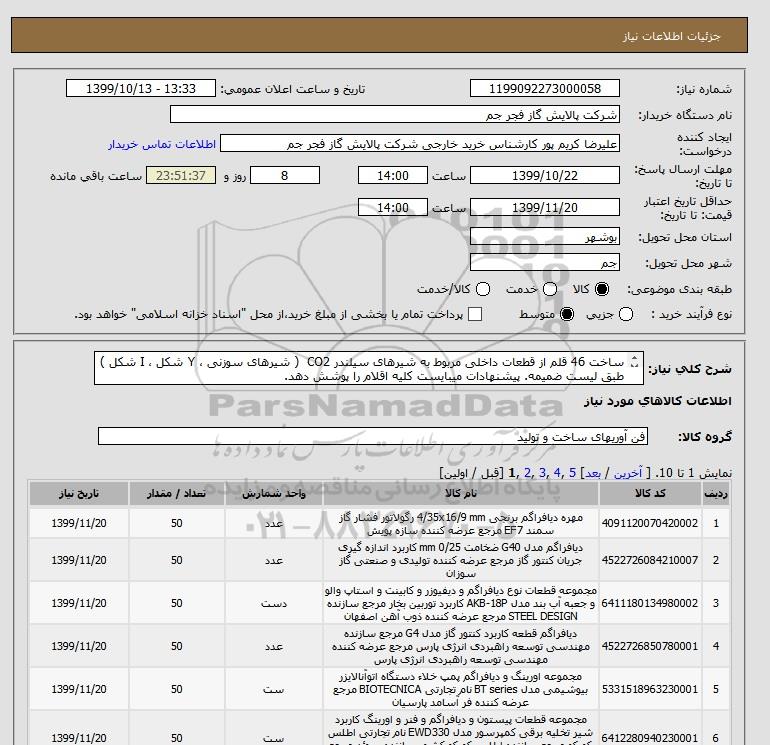Screen dimensions: 770x745
Task: Go to page 3 of items
Action: pyautogui.click(x=542, y=473)
